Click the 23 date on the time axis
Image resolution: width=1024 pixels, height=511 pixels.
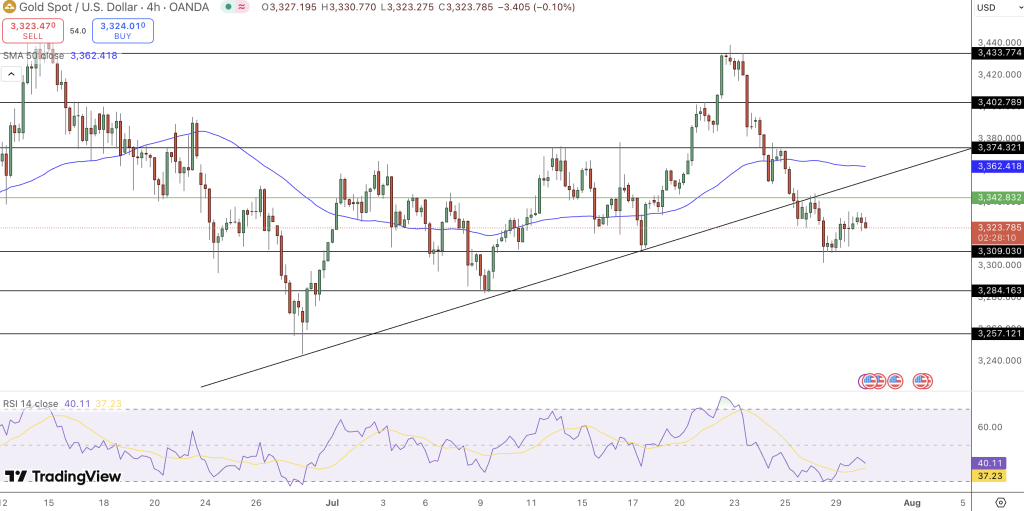pos(735,503)
